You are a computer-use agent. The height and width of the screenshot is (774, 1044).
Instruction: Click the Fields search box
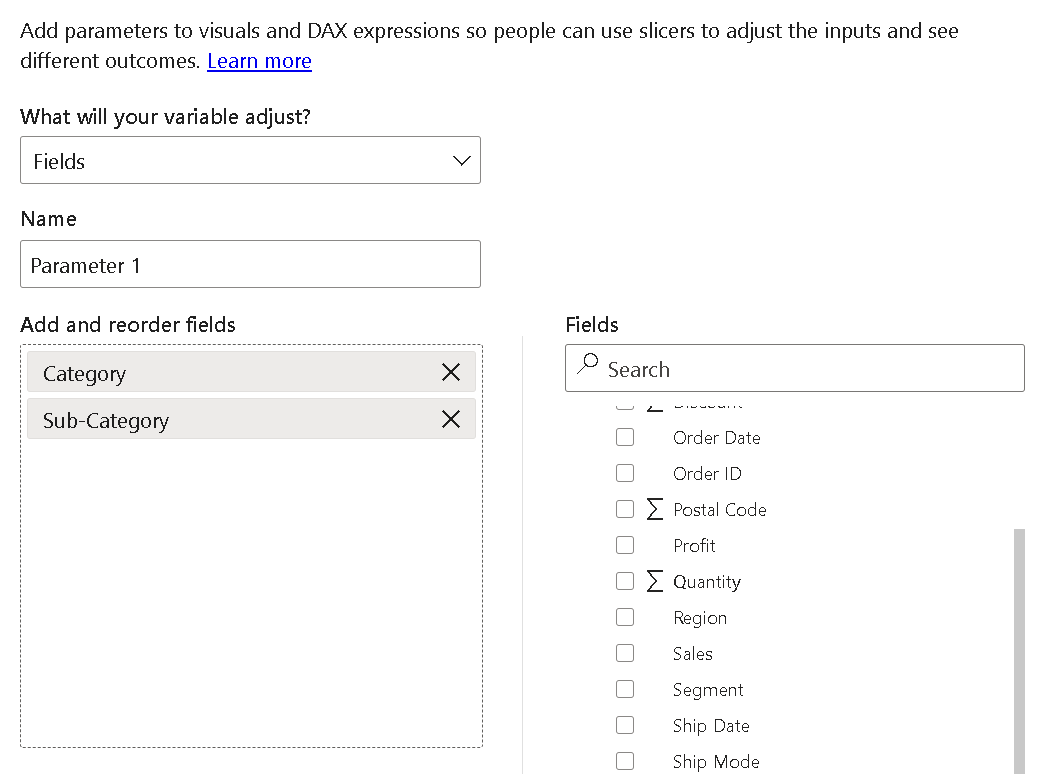[810, 369]
